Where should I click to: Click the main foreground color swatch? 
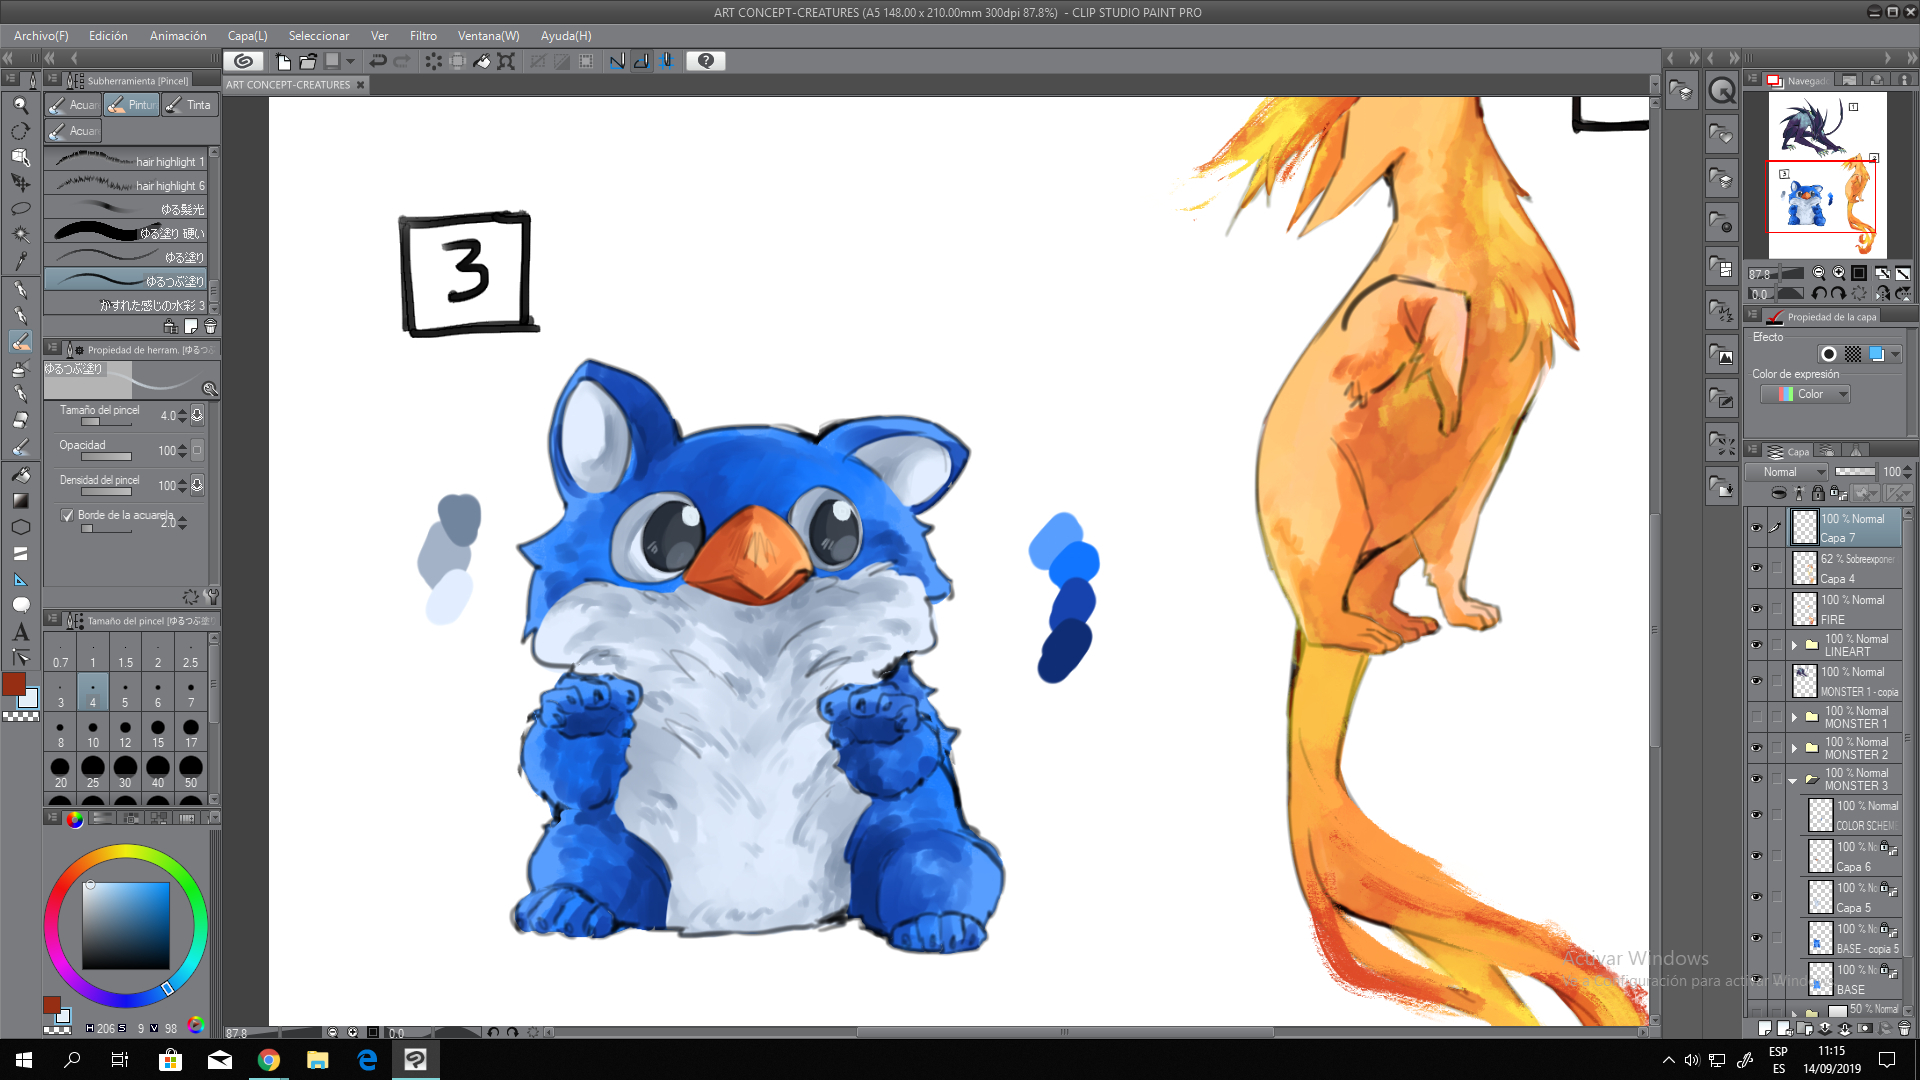[14, 684]
